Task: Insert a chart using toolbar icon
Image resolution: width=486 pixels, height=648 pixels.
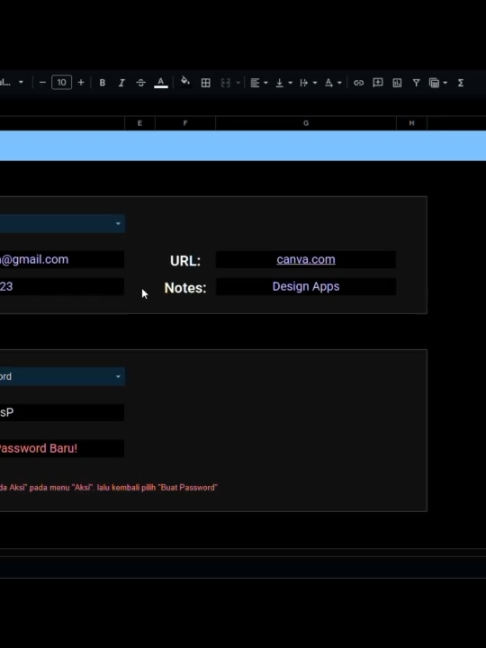Action: (x=397, y=83)
